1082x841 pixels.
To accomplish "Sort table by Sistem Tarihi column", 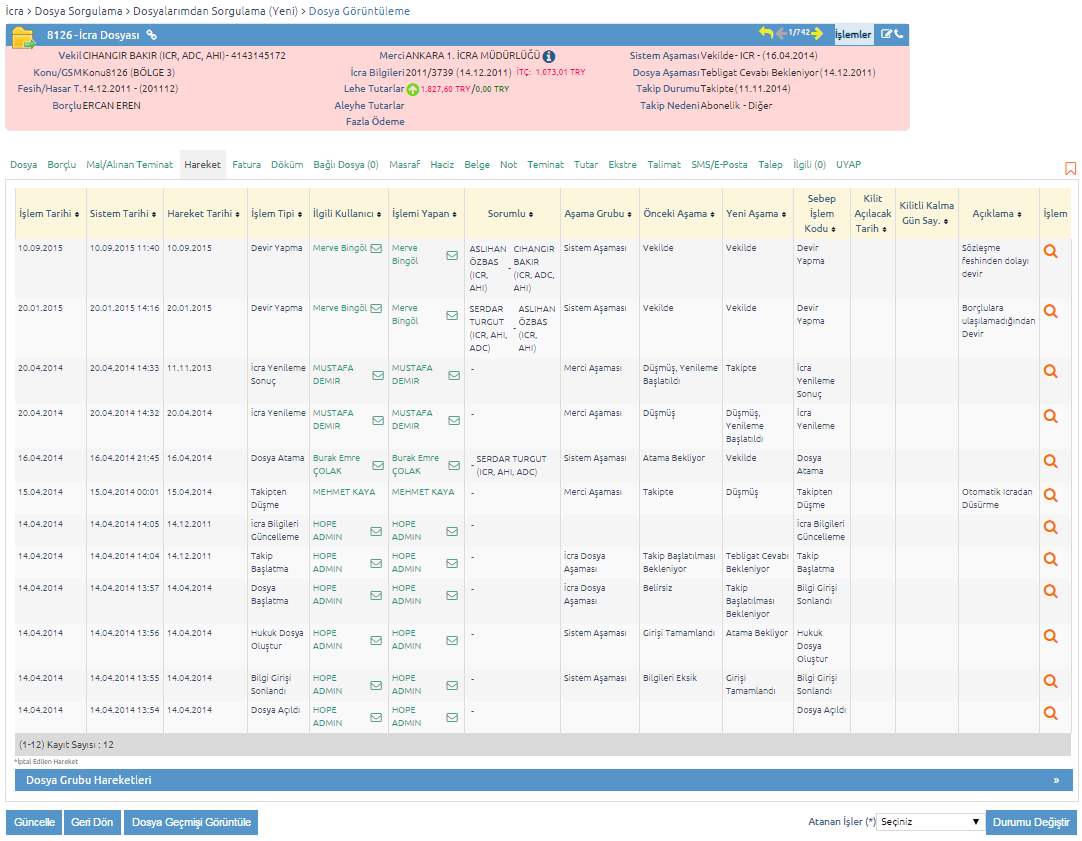I will (123, 214).
